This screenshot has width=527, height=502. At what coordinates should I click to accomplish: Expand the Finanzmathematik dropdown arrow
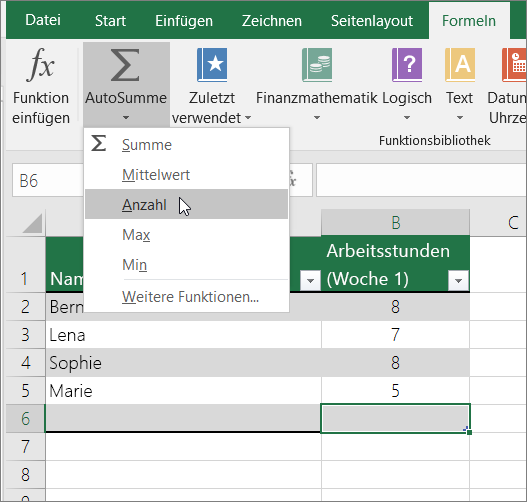(x=317, y=118)
